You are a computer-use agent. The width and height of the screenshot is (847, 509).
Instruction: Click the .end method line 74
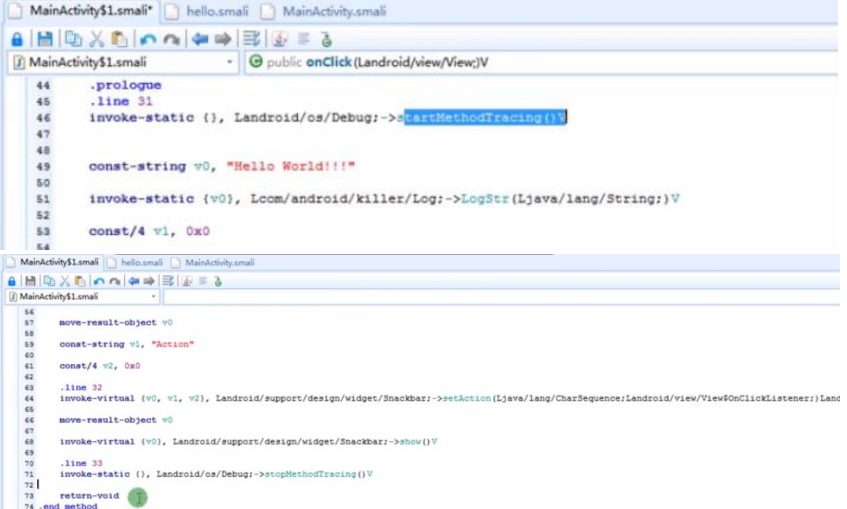coord(68,506)
